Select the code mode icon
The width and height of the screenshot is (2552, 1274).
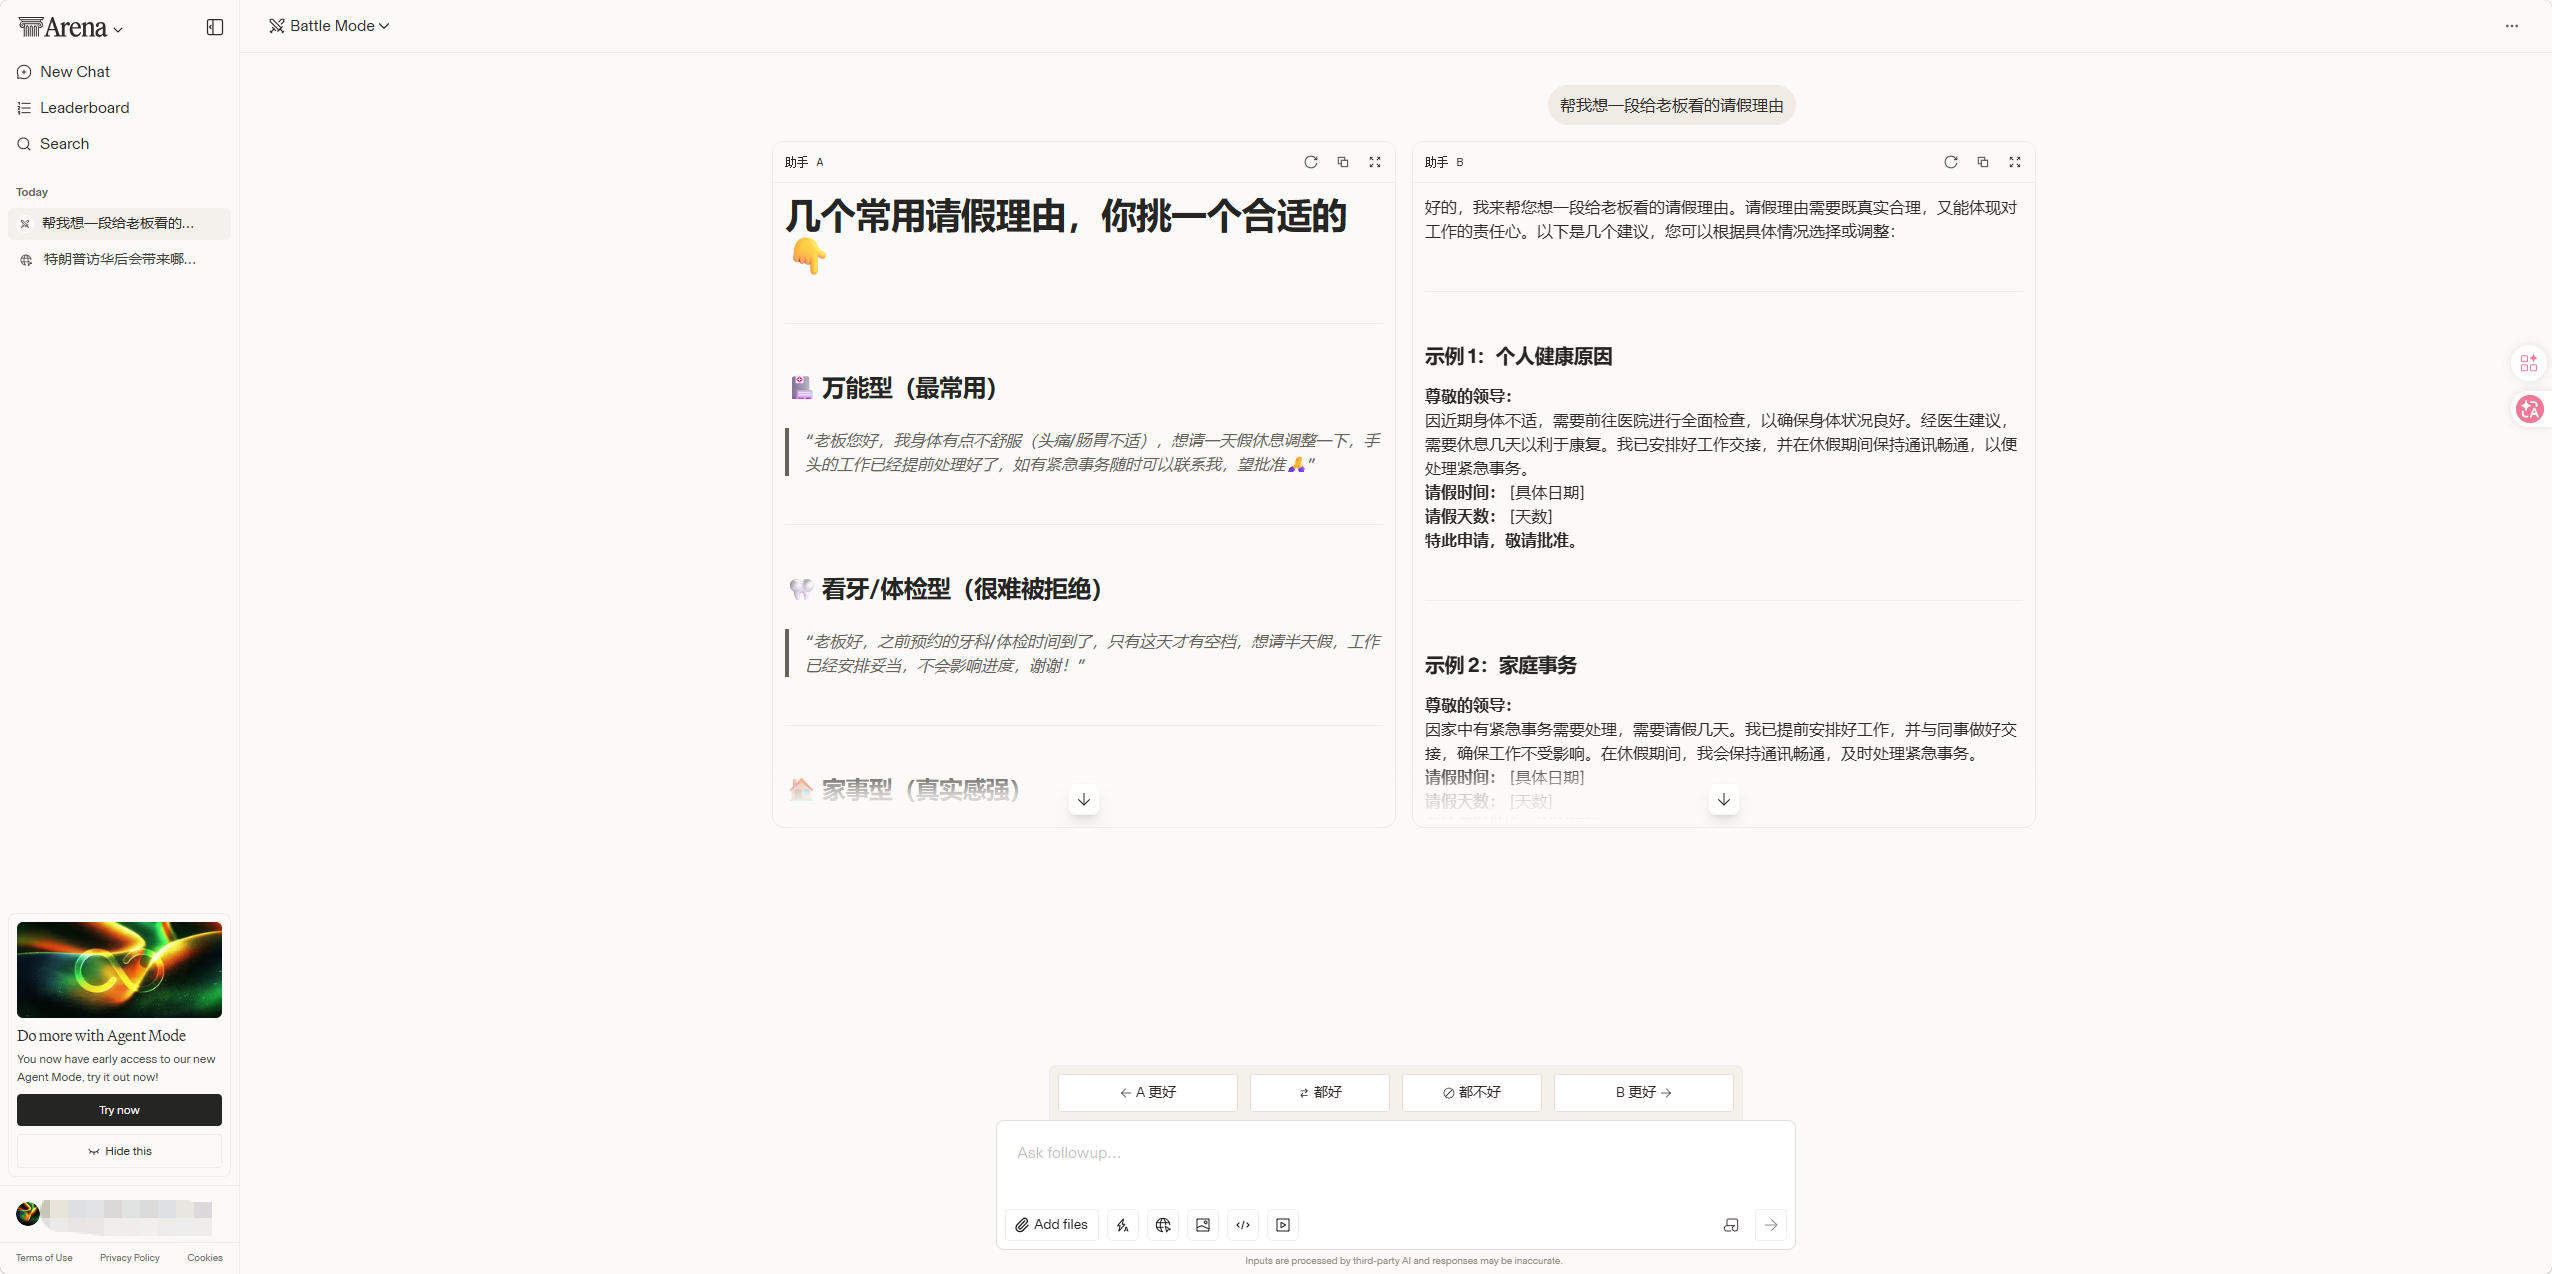coord(1242,1225)
